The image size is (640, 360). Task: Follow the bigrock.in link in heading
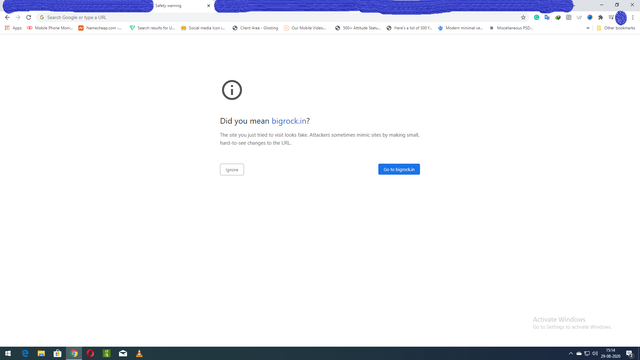point(289,121)
